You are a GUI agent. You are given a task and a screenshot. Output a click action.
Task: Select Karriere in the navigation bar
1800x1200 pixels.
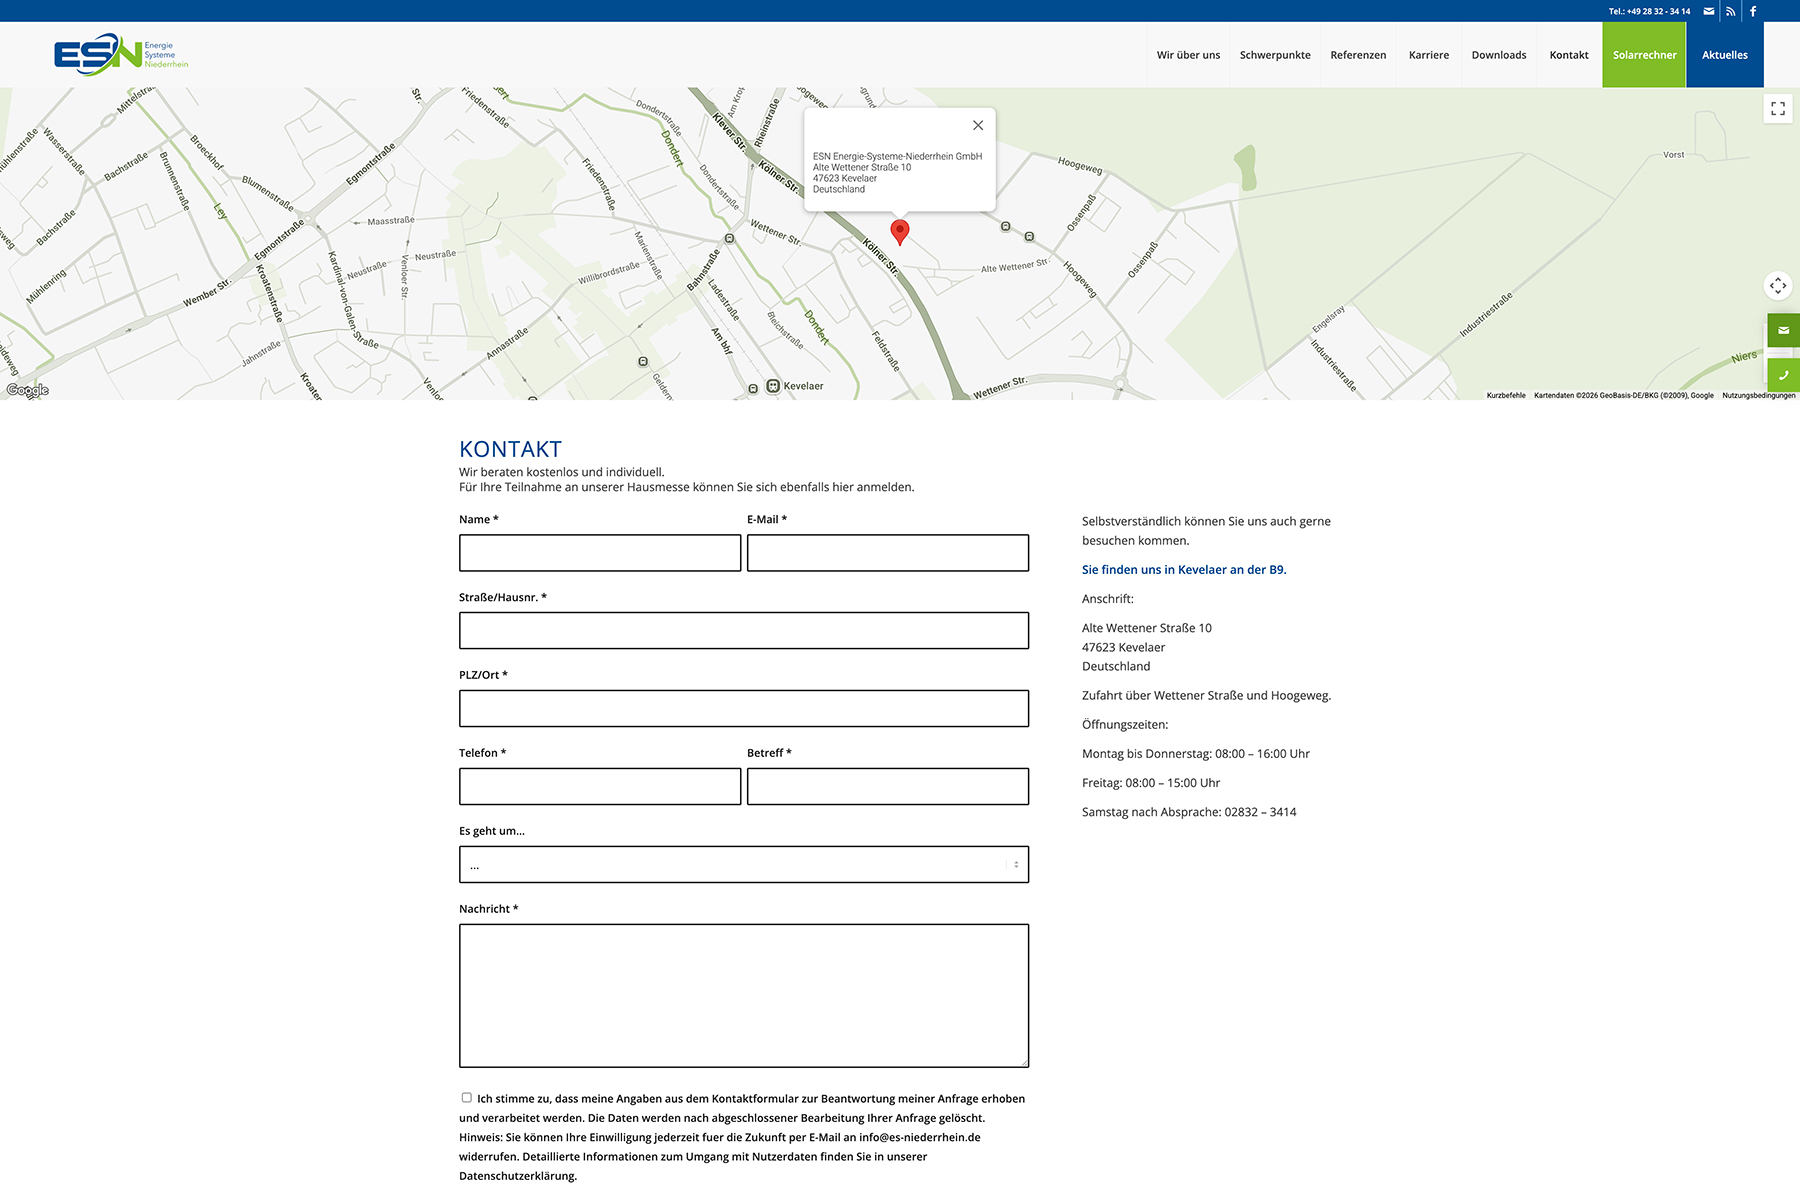click(1429, 55)
